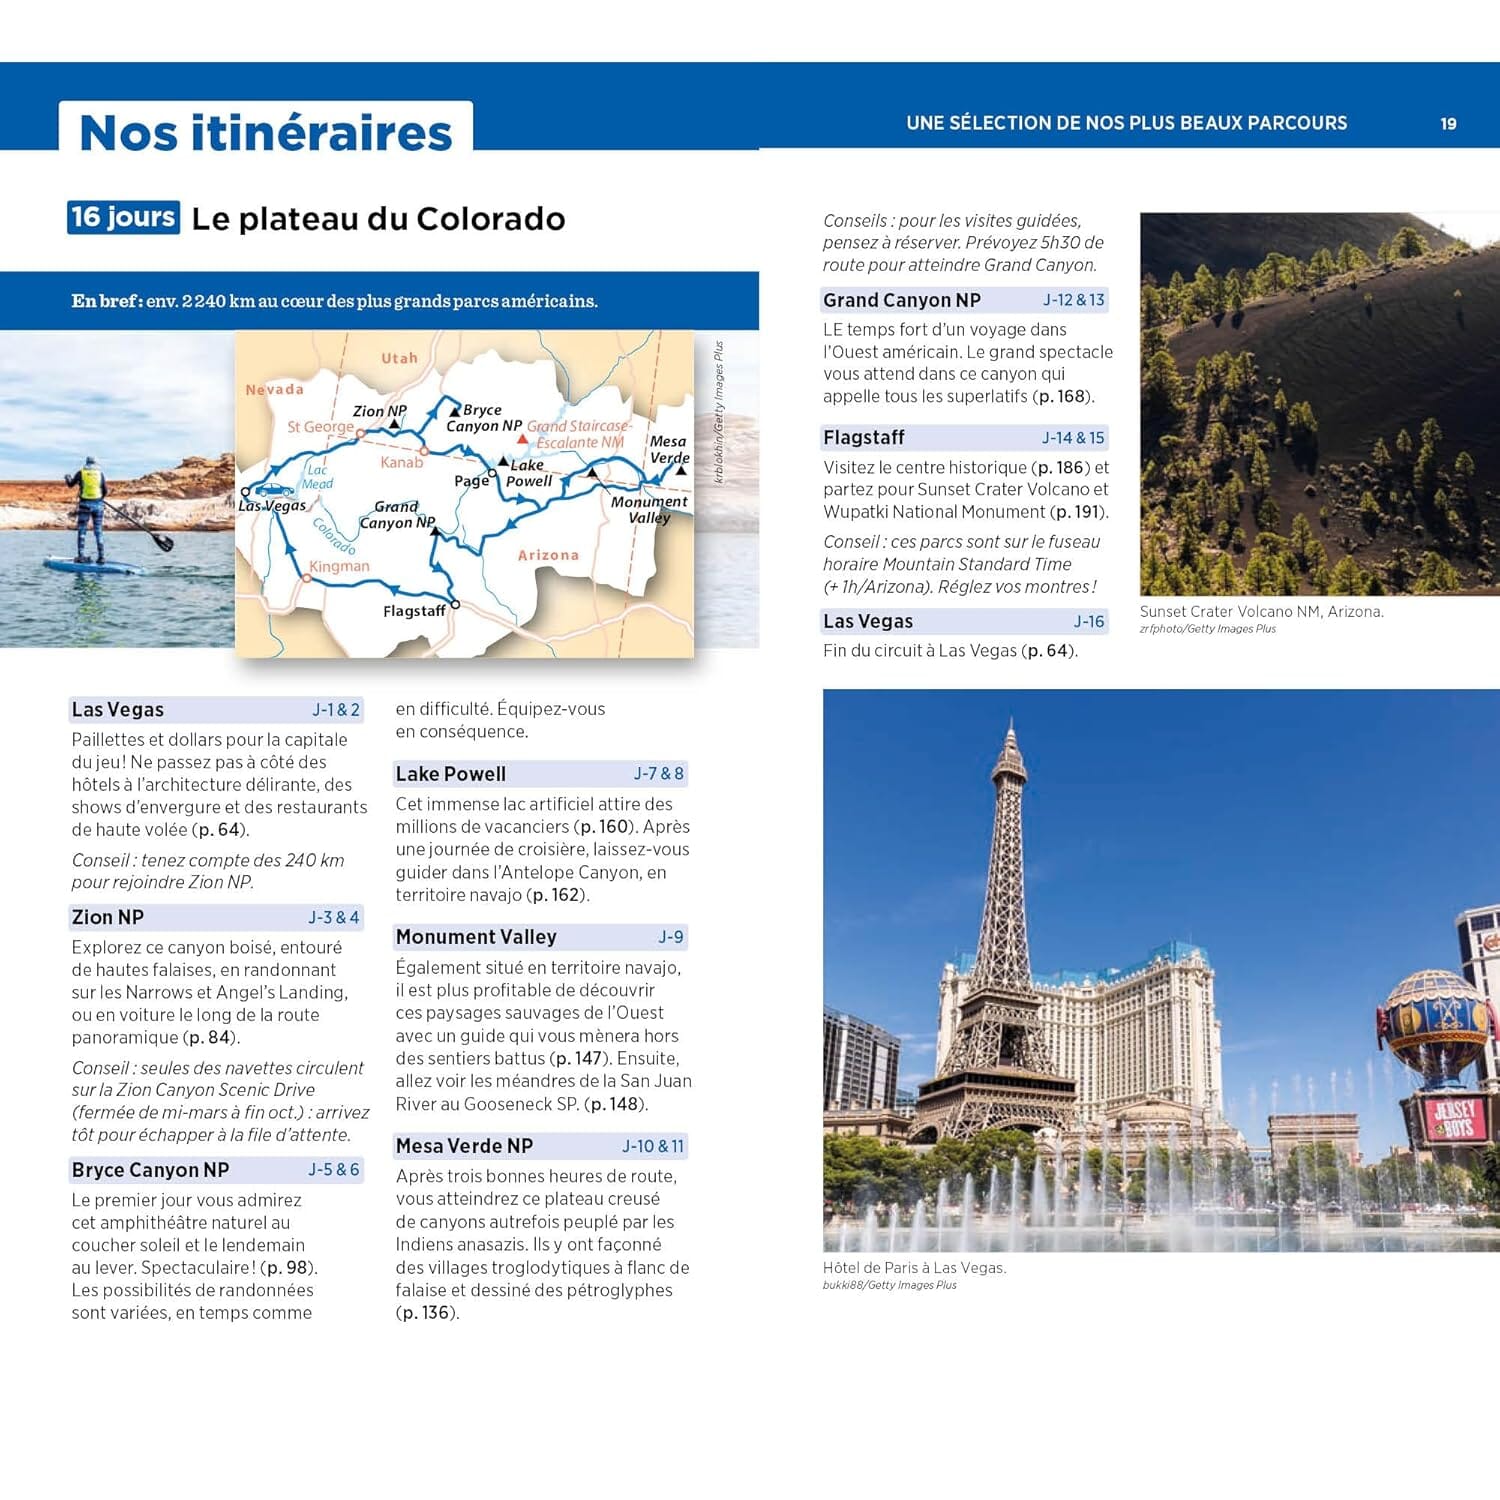Toggle the Grand Canyon NP J-12 & 13 section

coord(965,299)
